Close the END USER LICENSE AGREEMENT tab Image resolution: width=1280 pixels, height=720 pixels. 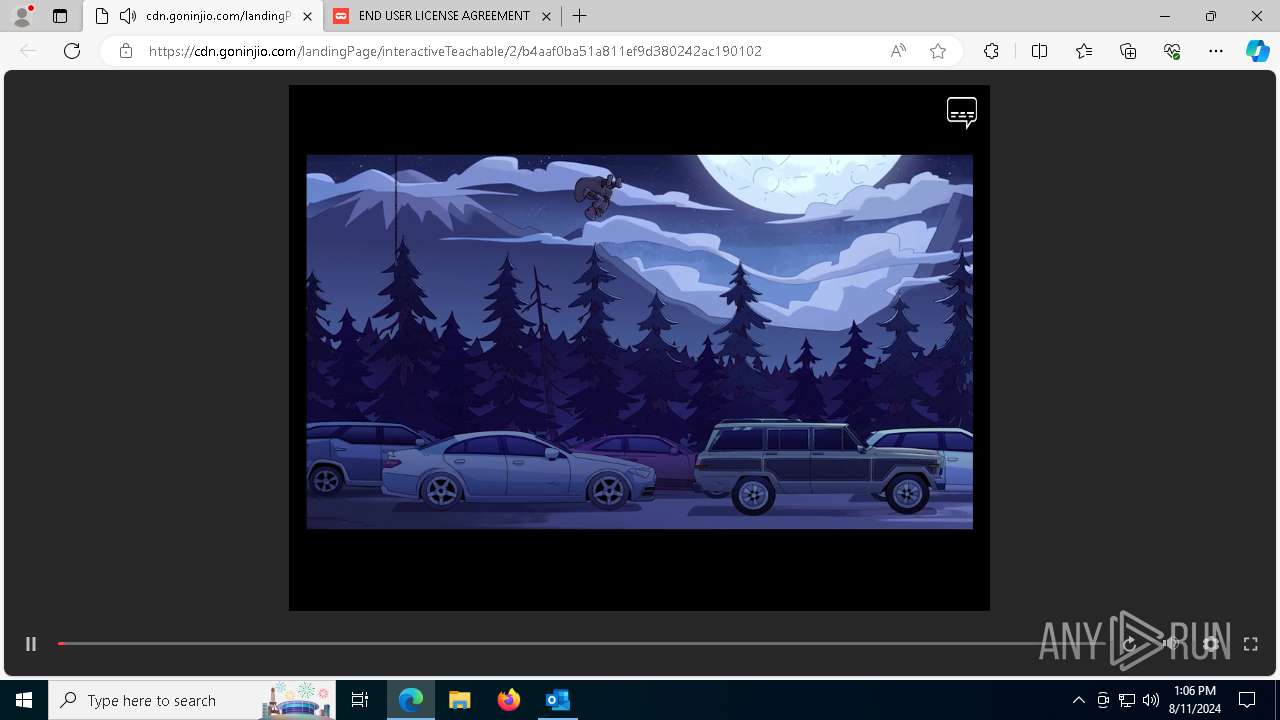546,16
